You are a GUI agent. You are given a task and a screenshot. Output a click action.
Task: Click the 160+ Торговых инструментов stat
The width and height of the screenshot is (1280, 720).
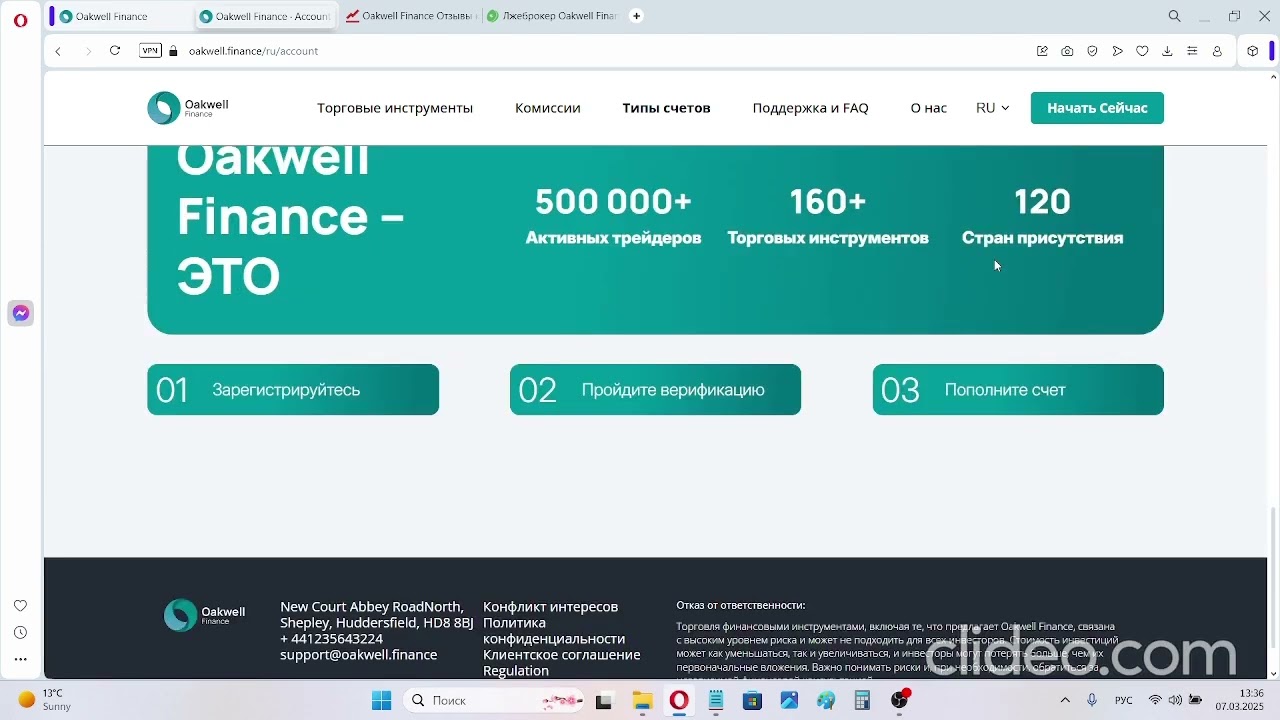click(x=828, y=216)
